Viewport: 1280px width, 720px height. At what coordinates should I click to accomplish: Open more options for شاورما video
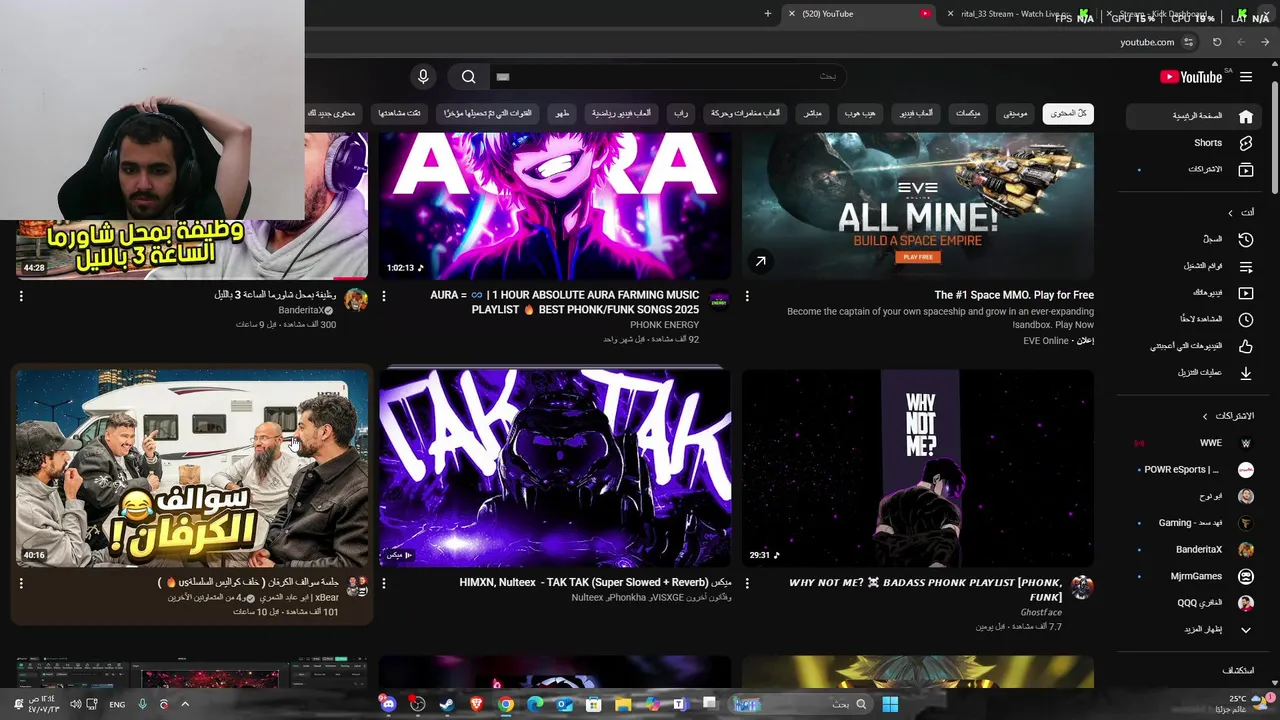[21, 296]
